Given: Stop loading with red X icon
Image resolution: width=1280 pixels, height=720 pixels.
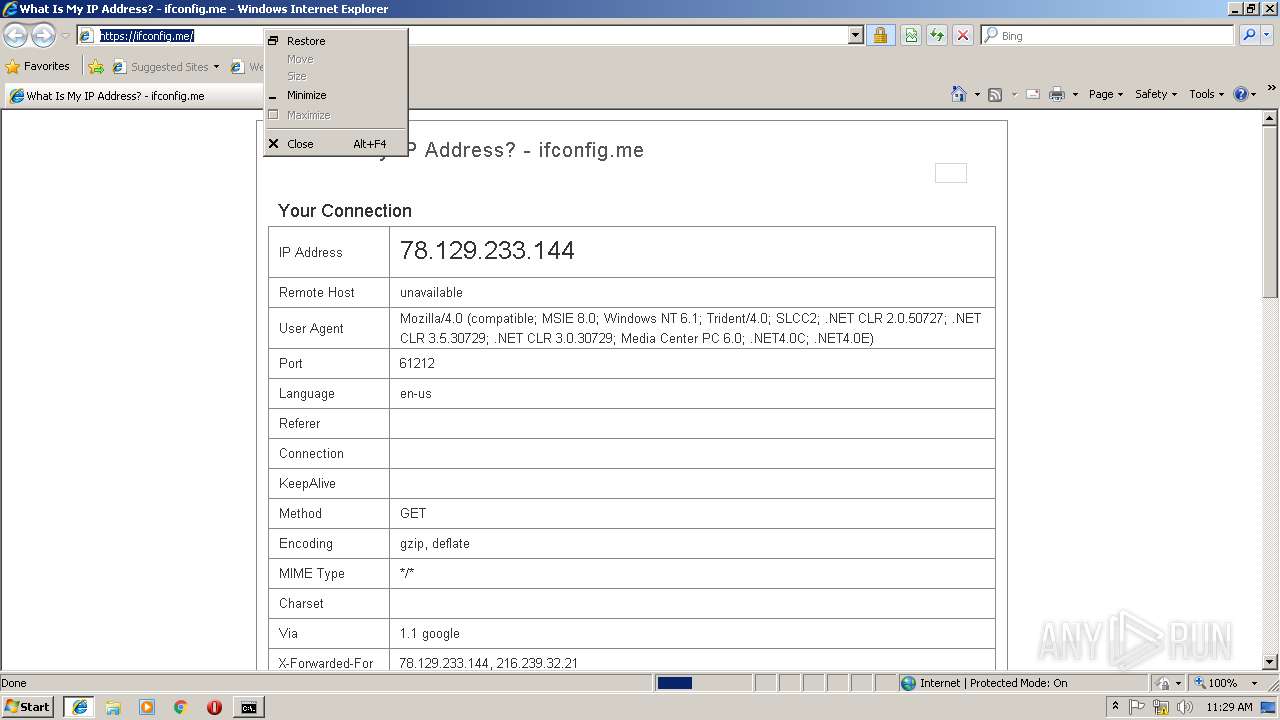Looking at the screenshot, I should pyautogui.click(x=963, y=35).
